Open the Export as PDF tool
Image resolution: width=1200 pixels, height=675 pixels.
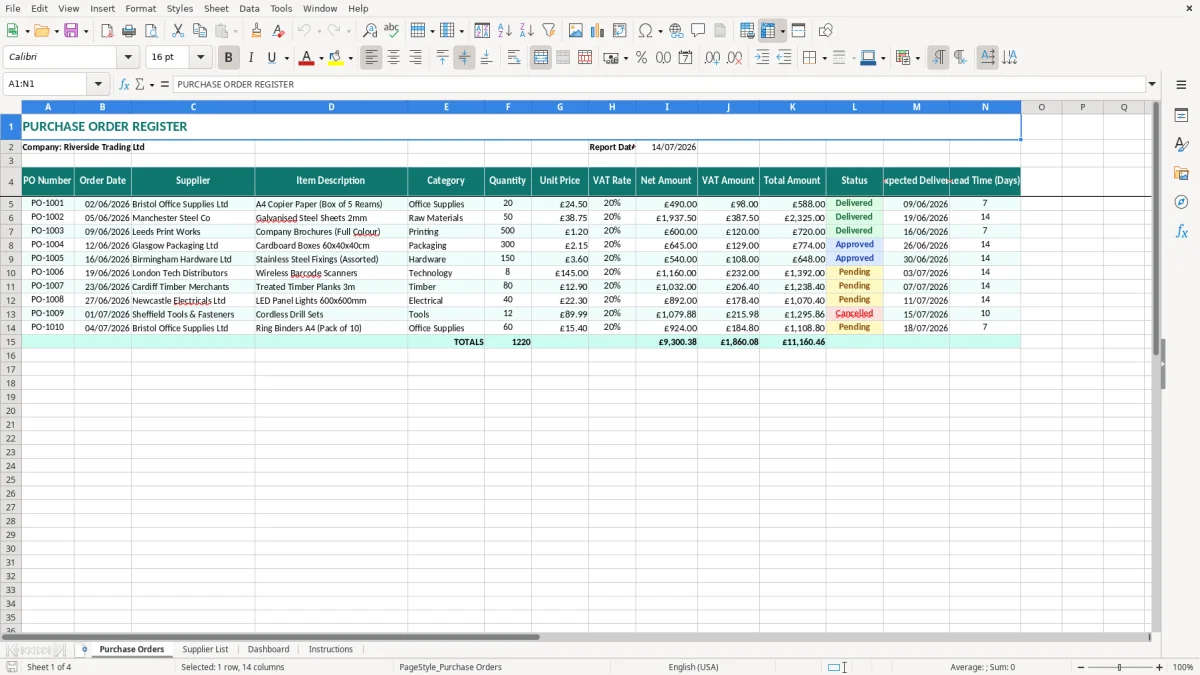coord(107,31)
